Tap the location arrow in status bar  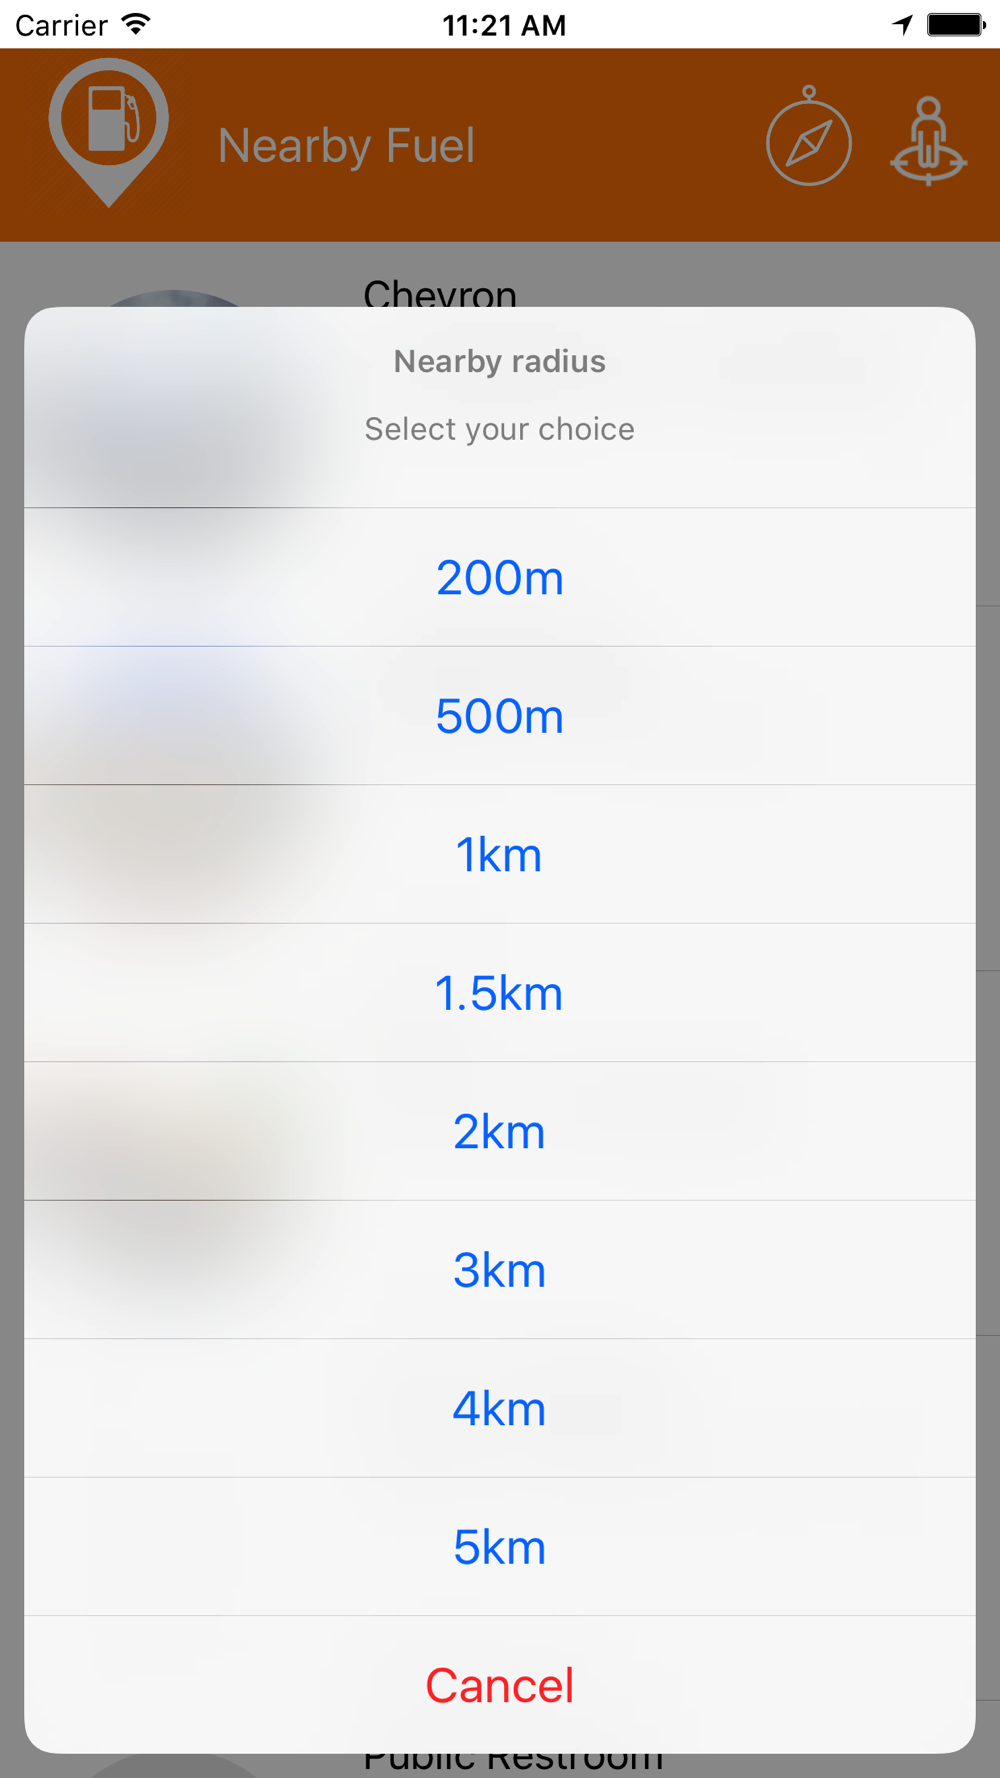coord(903,25)
